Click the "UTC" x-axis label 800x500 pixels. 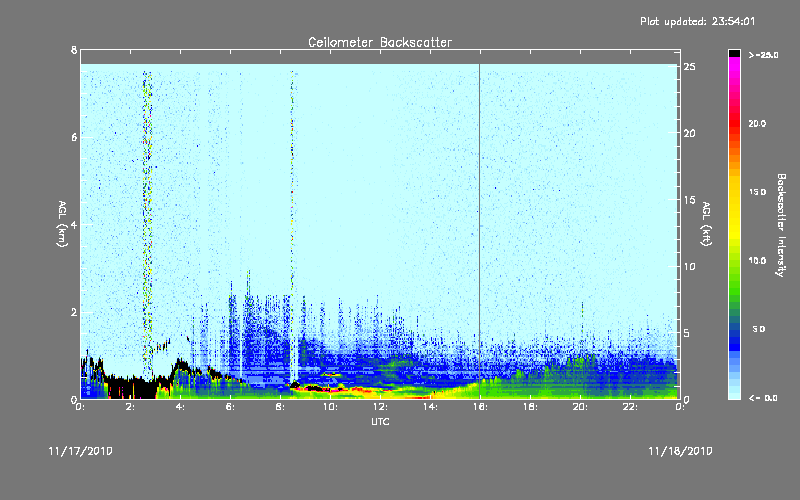[380, 422]
